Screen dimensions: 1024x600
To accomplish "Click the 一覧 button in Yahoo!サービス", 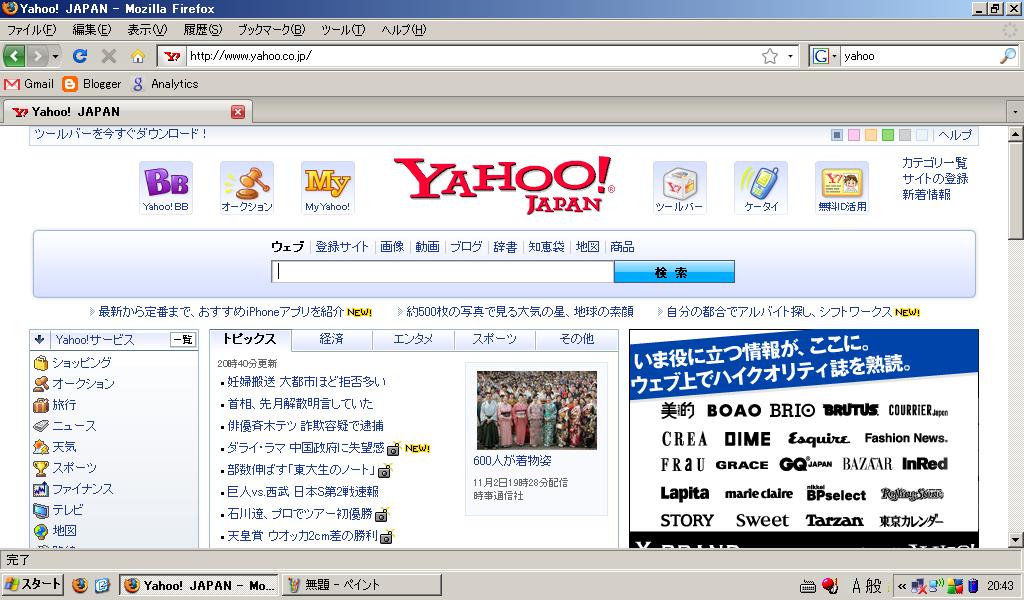I will pos(183,339).
